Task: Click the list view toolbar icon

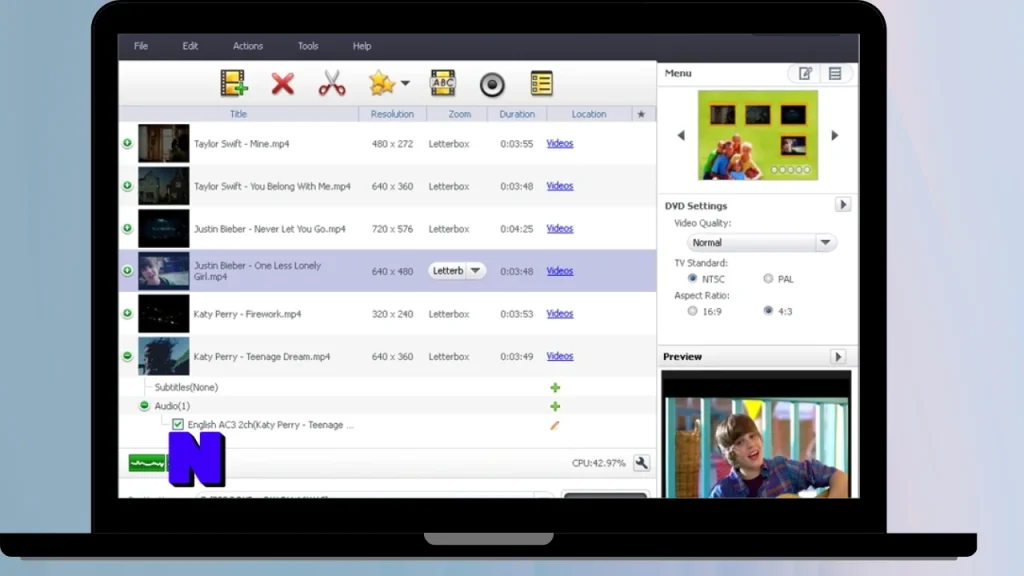Action: [x=541, y=83]
